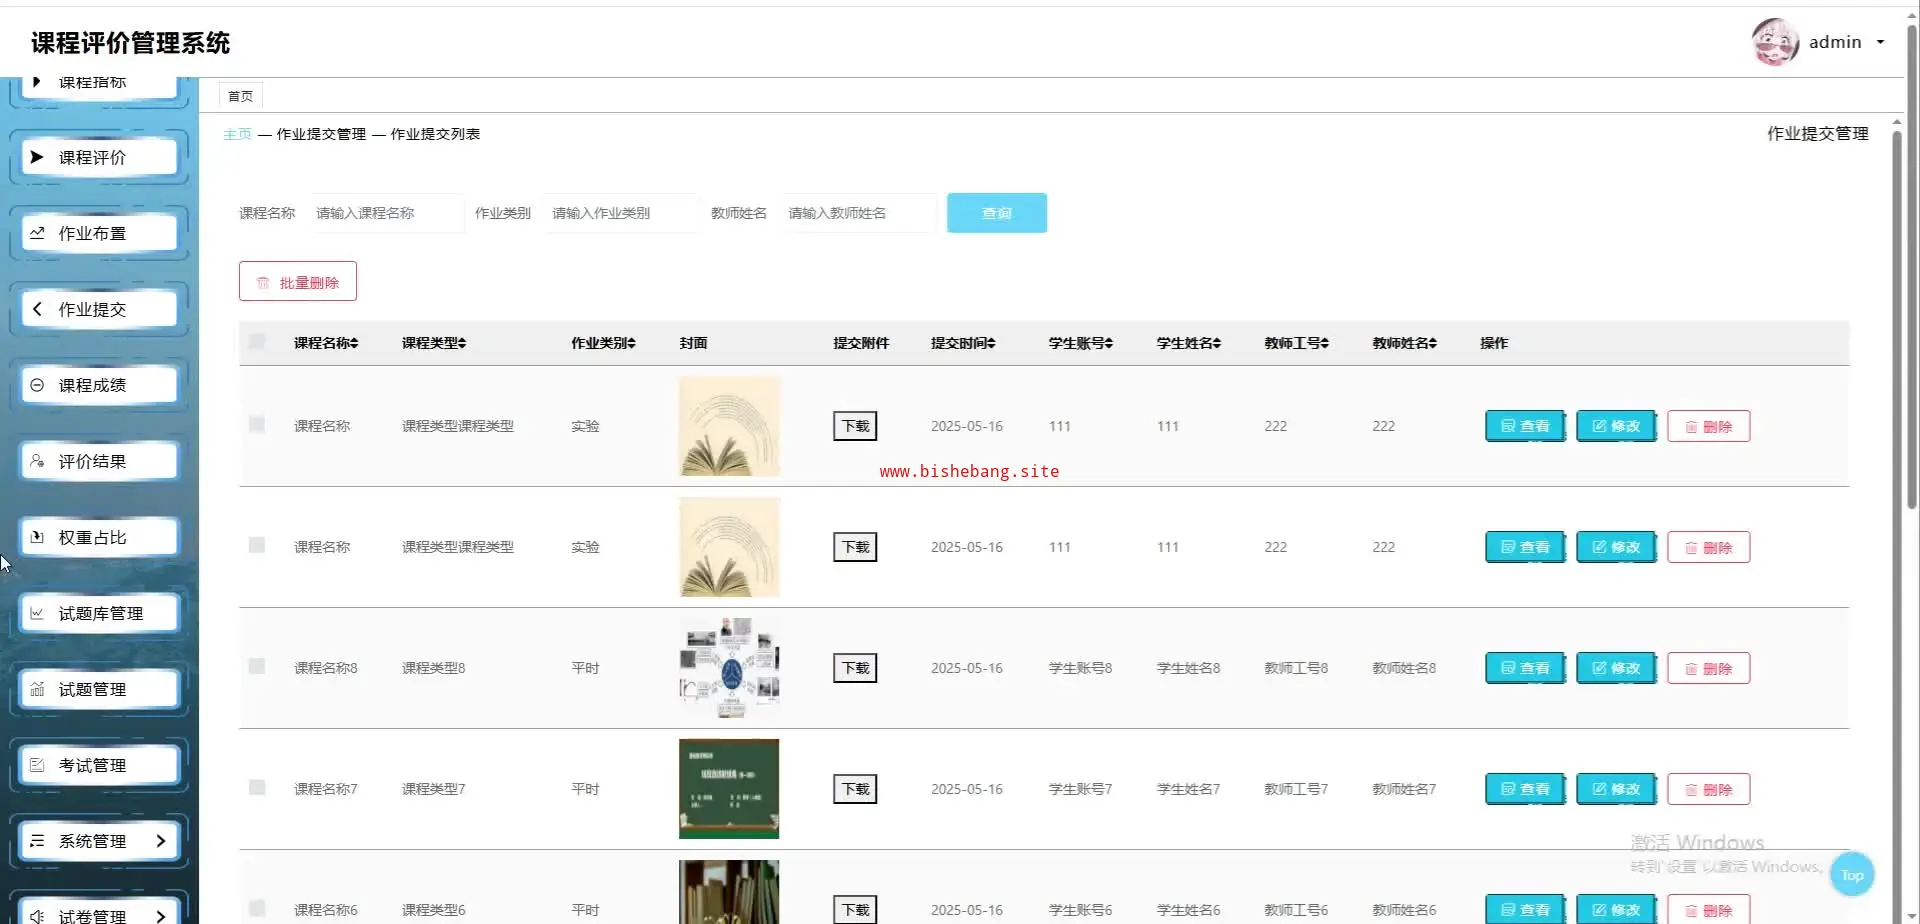Click the play icon beside 课程评价

coord(37,157)
